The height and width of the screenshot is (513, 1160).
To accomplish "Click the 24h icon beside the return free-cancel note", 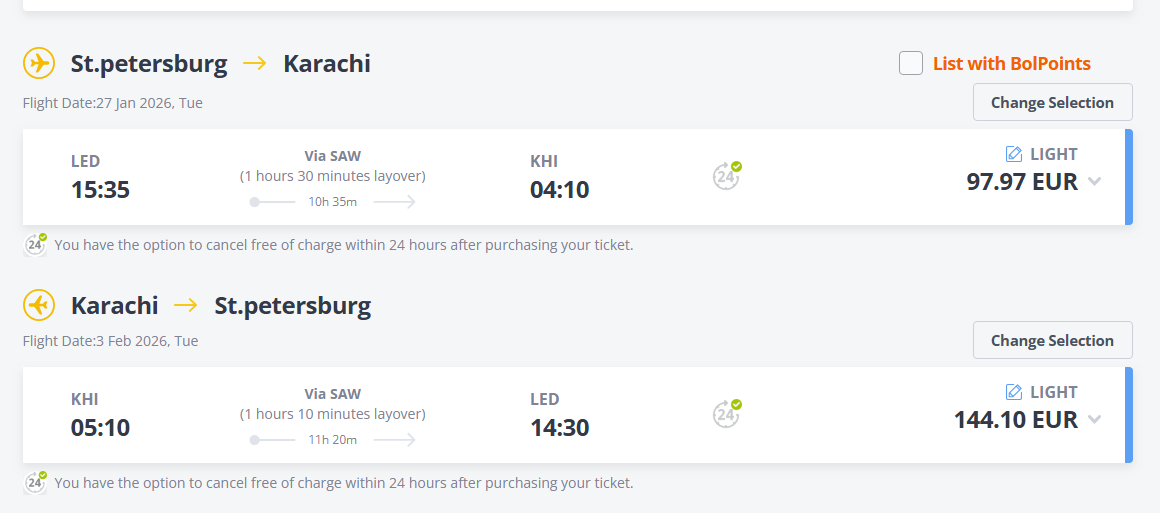I will 36,482.
